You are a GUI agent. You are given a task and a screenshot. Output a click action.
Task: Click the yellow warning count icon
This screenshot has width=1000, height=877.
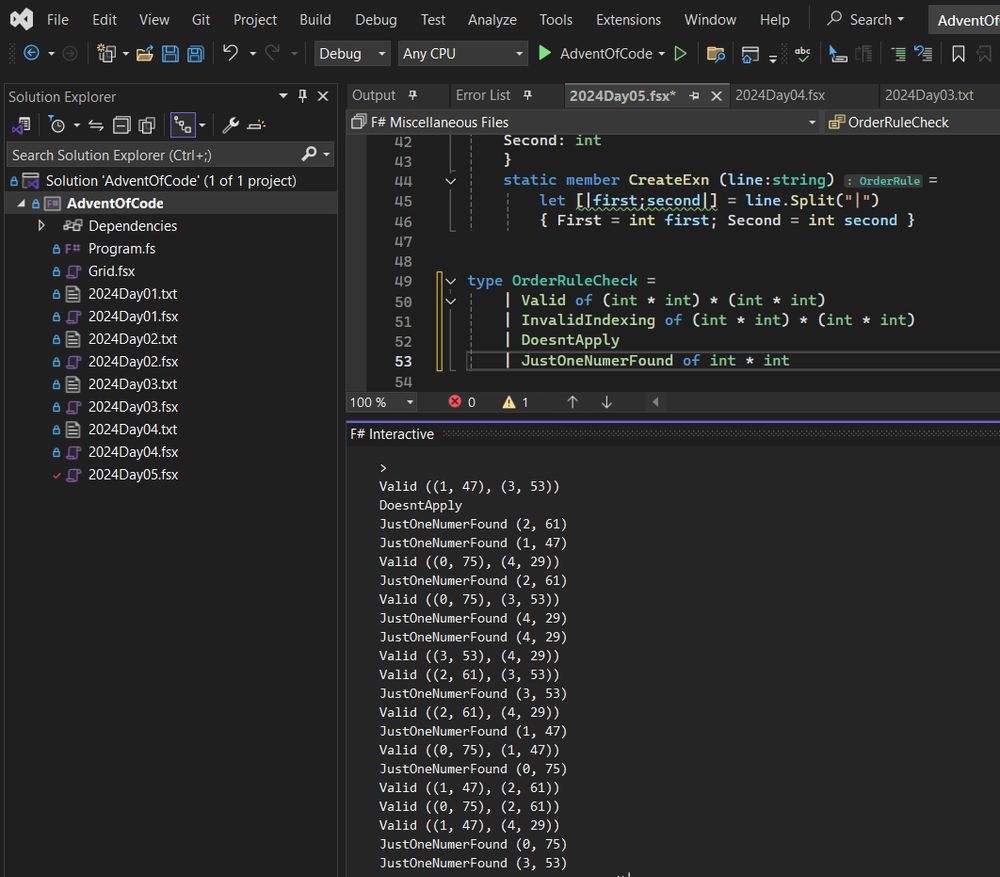(509, 402)
